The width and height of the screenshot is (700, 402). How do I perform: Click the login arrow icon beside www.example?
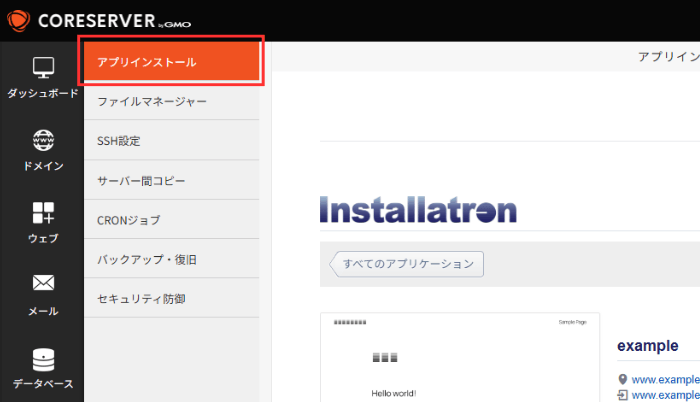tap(622, 395)
